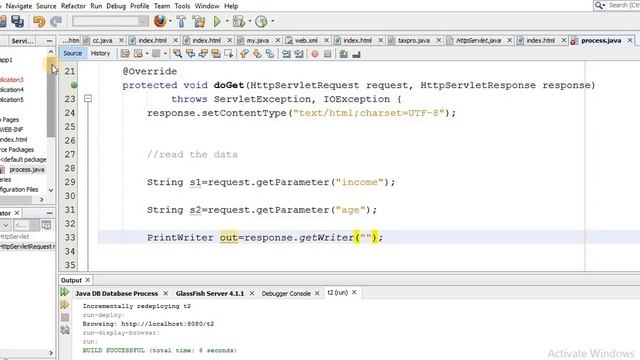Undo the last edit
The height and width of the screenshot is (360, 640).
point(39,21)
